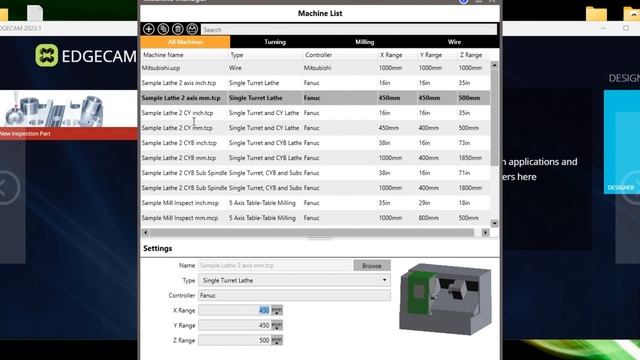The image size is (640, 360).
Task: Click the Browse button
Action: 372,266
